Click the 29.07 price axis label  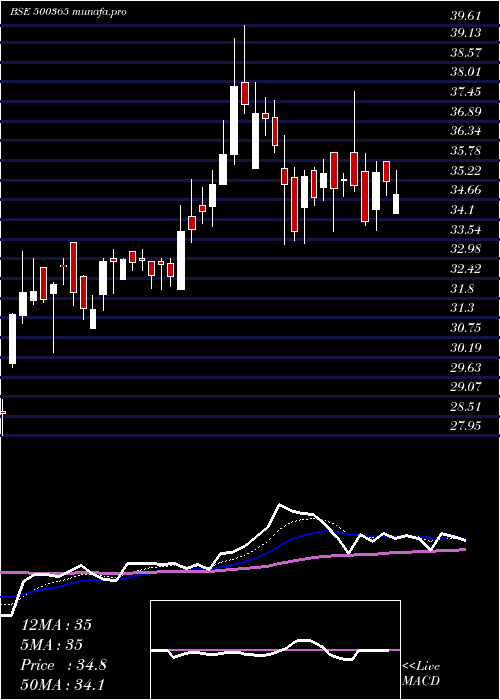click(x=466, y=386)
